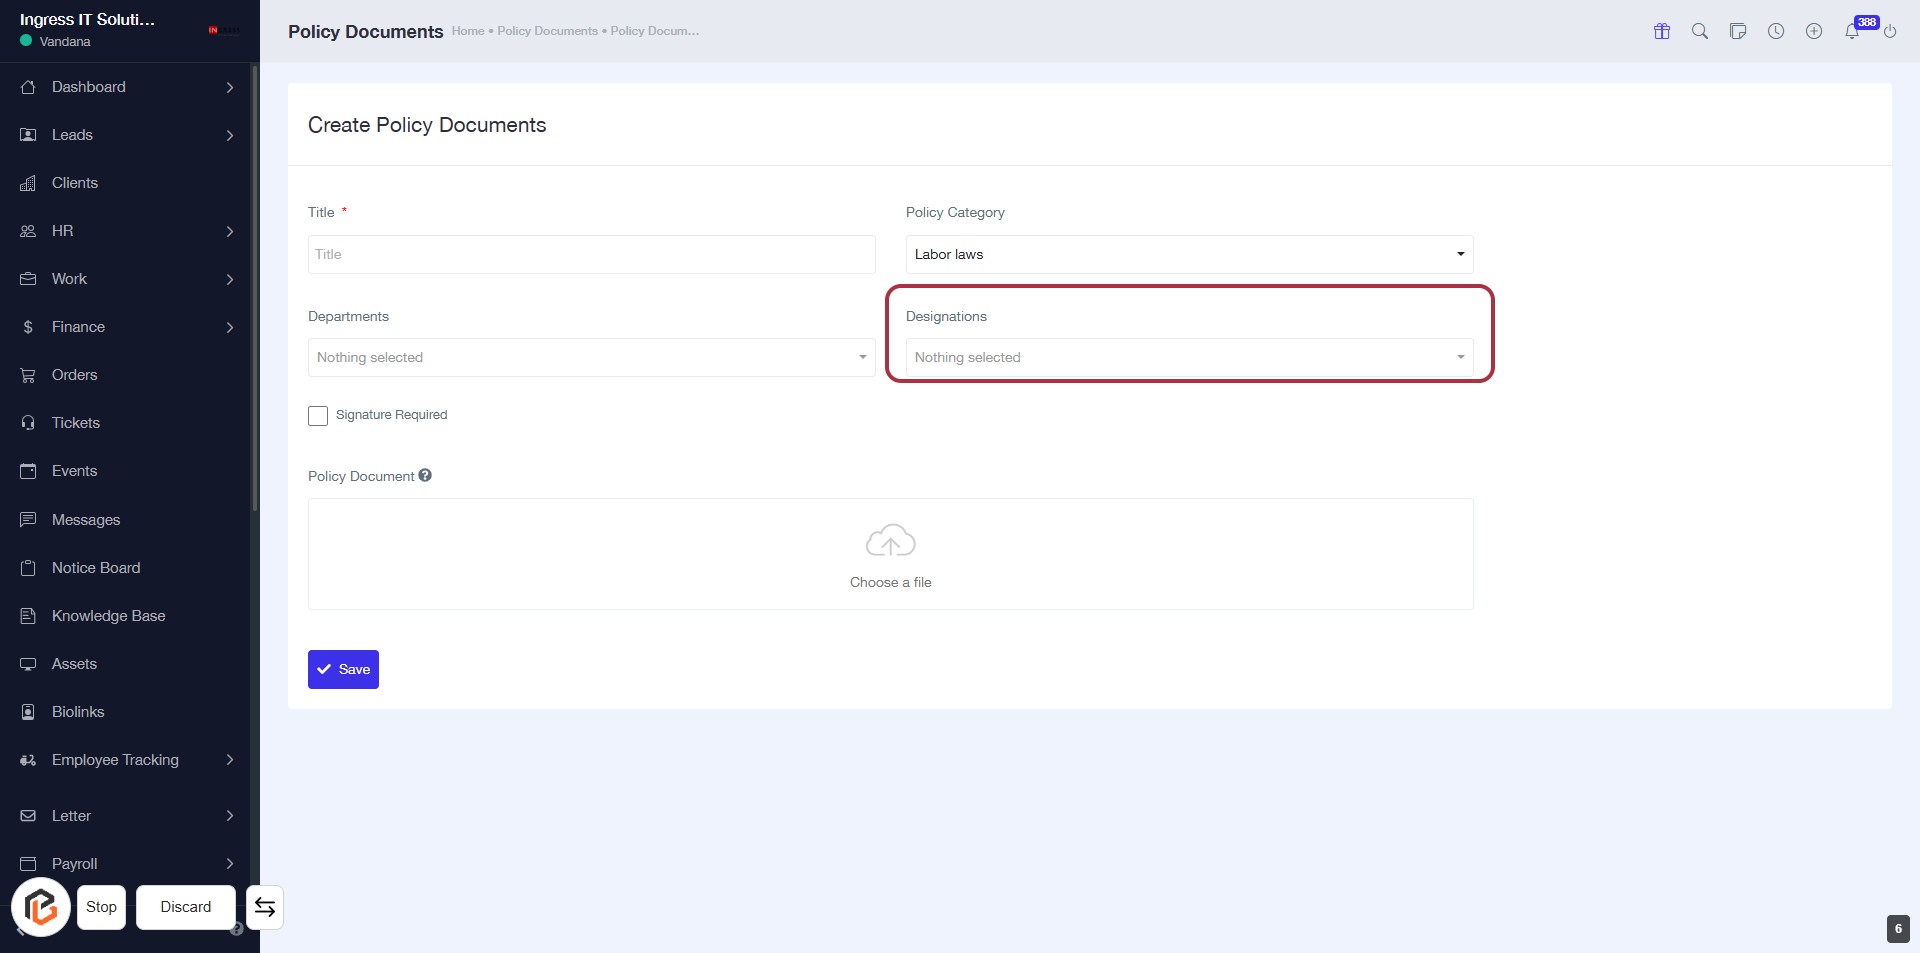1920x953 pixels.
Task: Open search using the magnifier icon
Action: 1700,31
